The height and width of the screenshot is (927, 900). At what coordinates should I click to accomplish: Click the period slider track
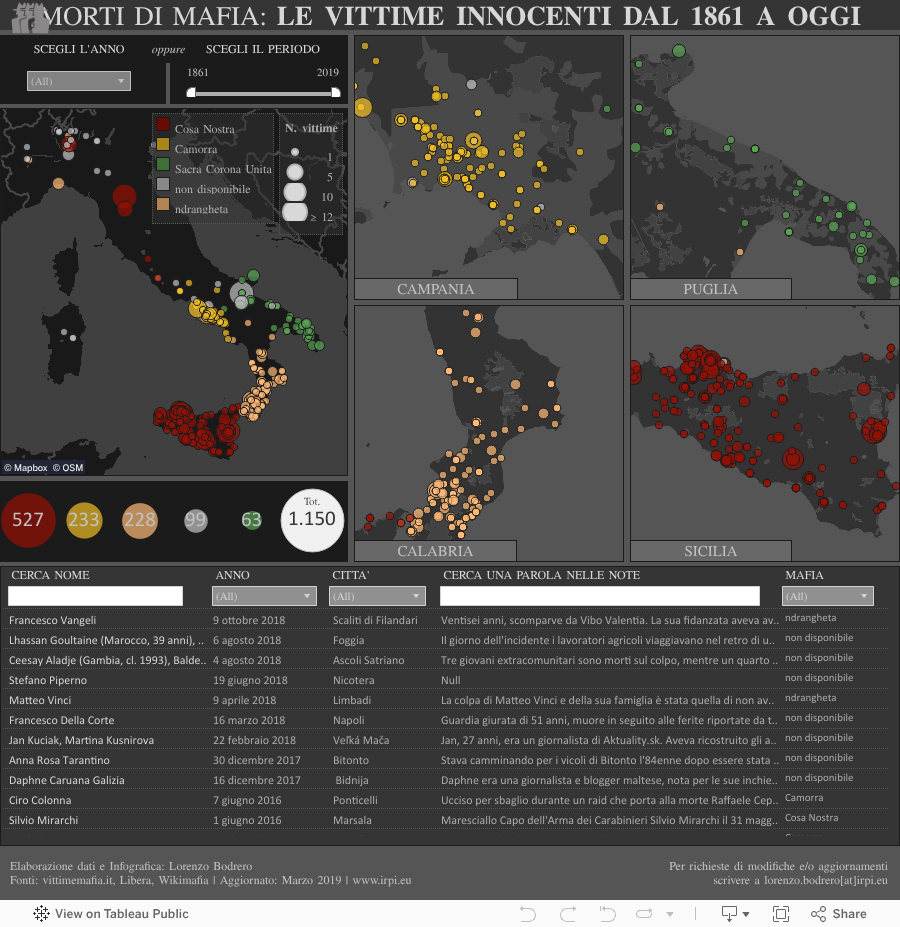263,93
